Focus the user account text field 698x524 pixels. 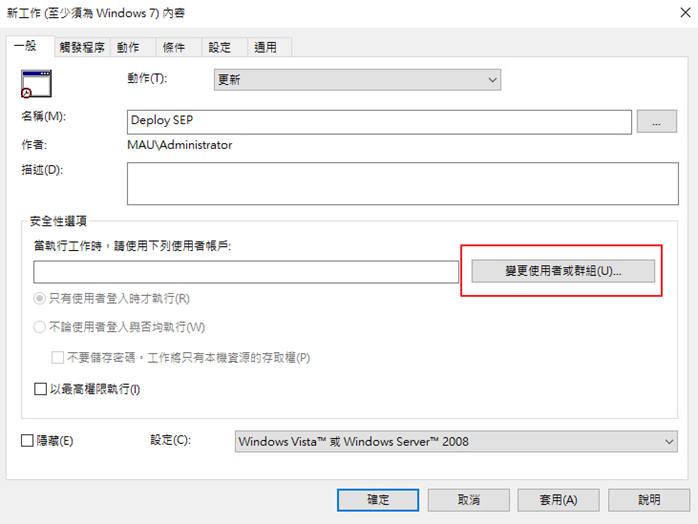coord(245,272)
